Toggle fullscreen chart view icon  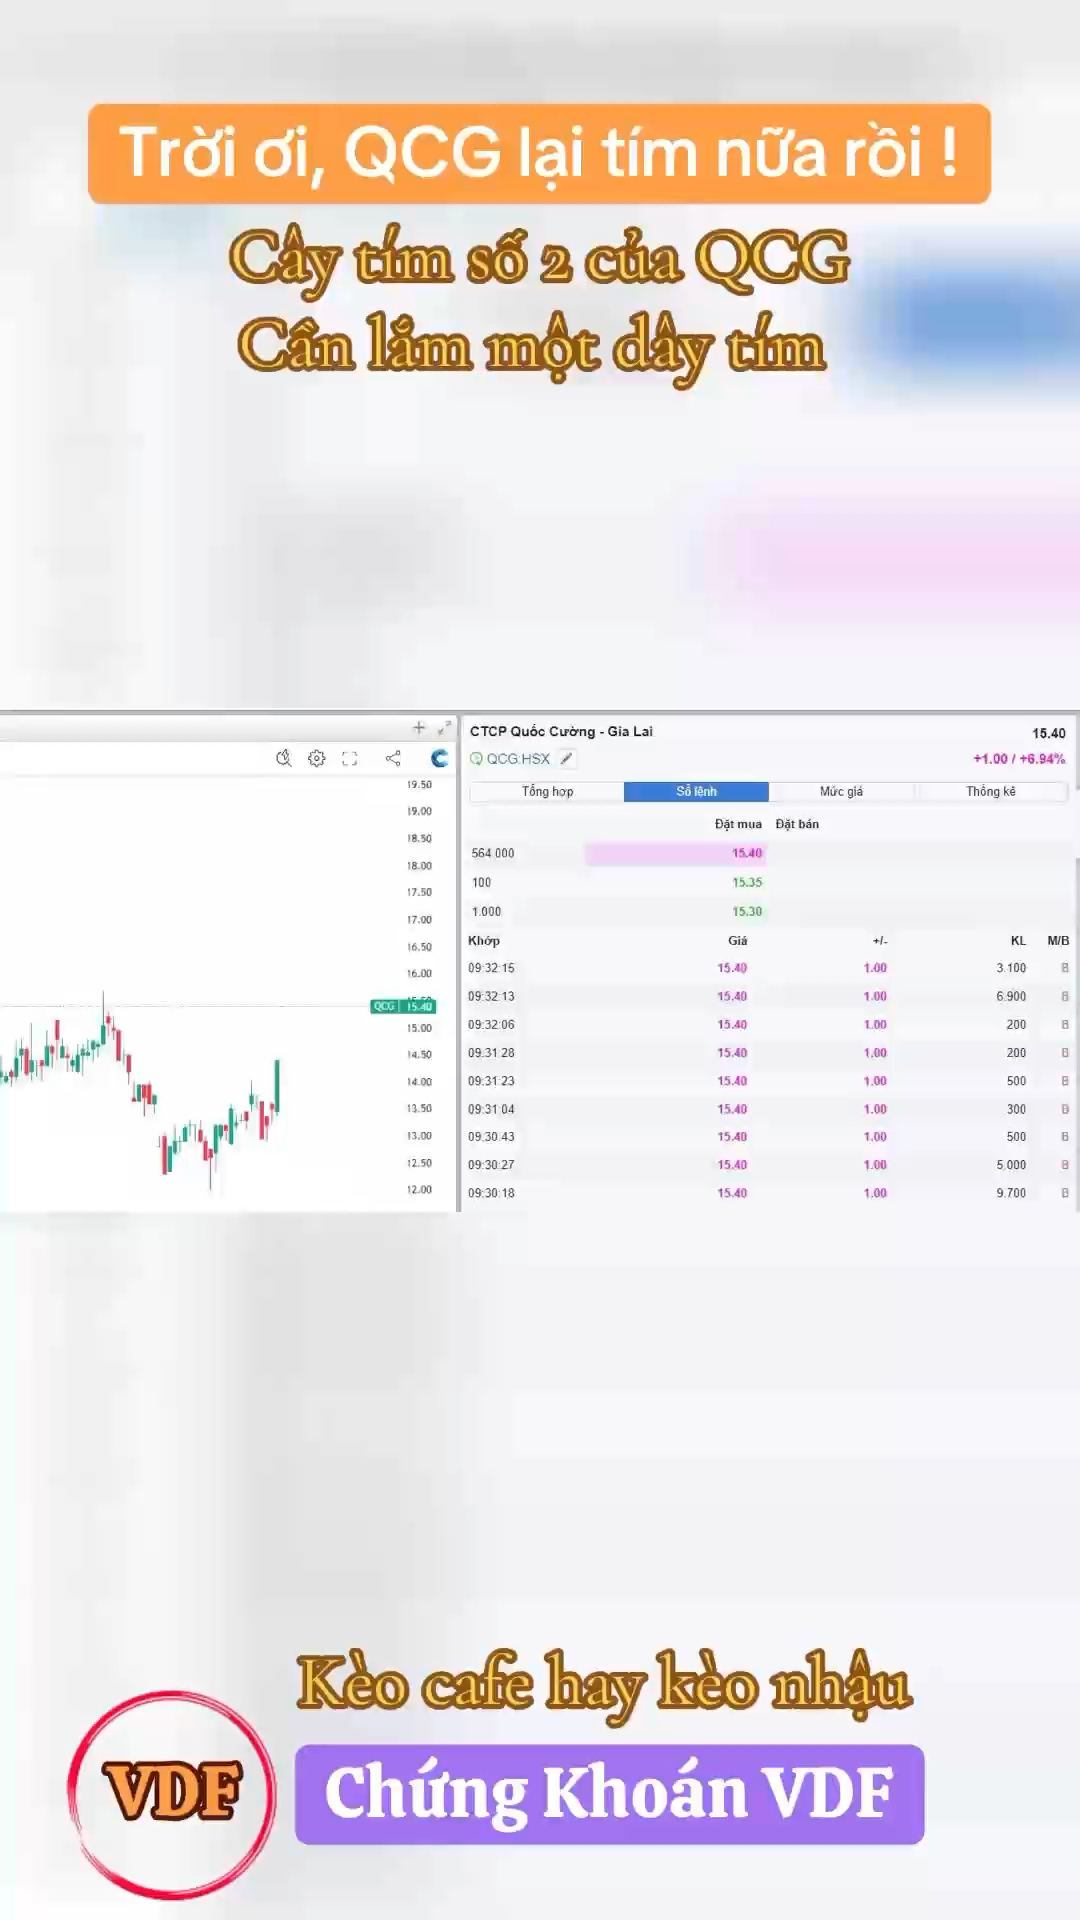tap(350, 758)
